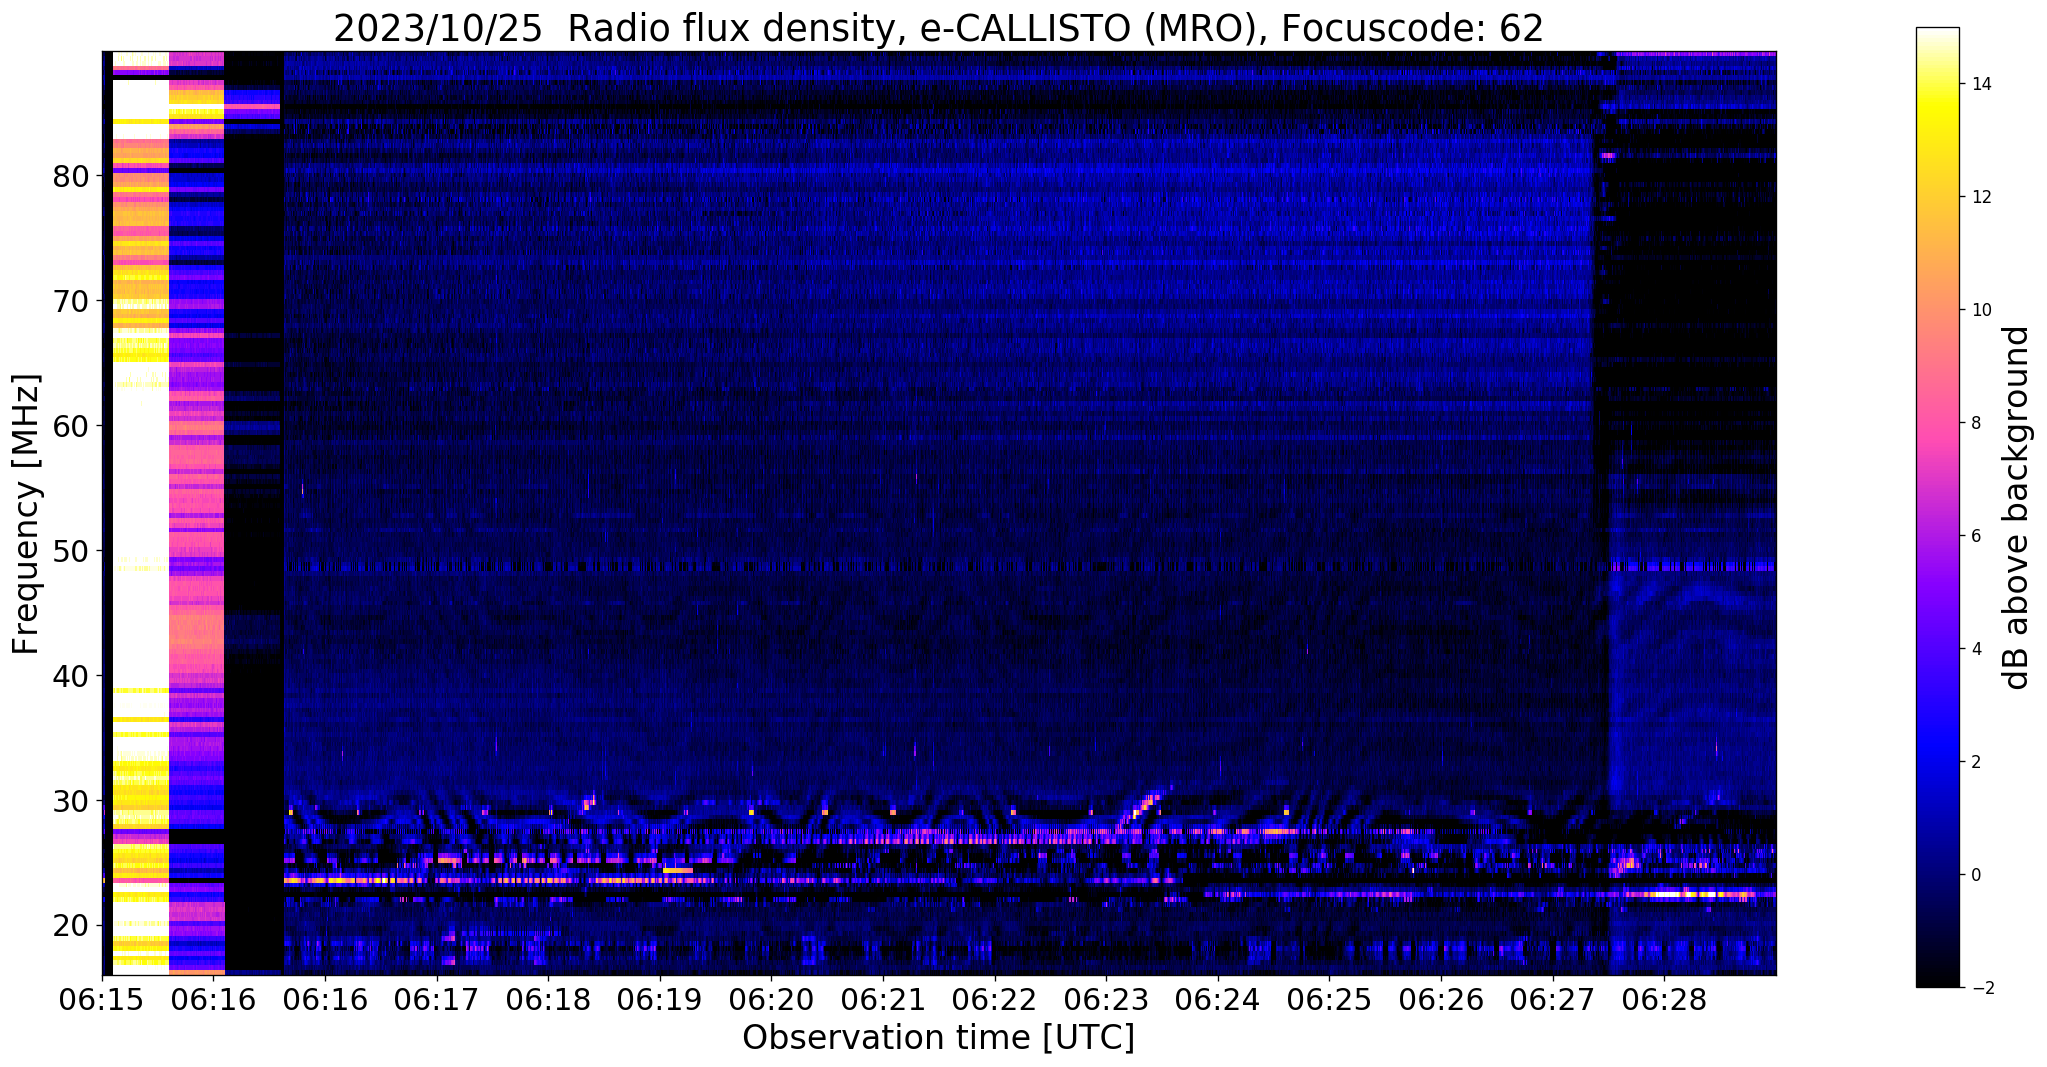Click the 60 MHz frequency tick label
Screen dimensions: 2047x1067
point(70,426)
